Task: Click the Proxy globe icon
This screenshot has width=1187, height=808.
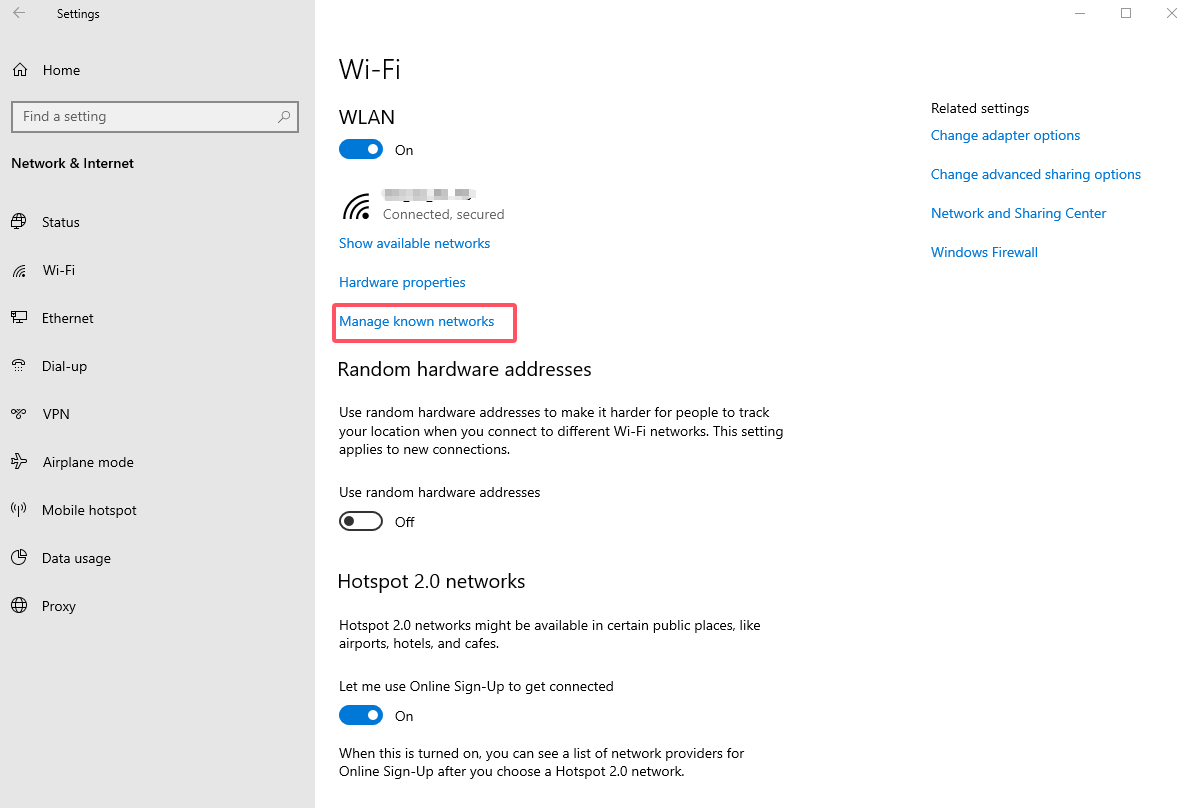Action: (19, 605)
